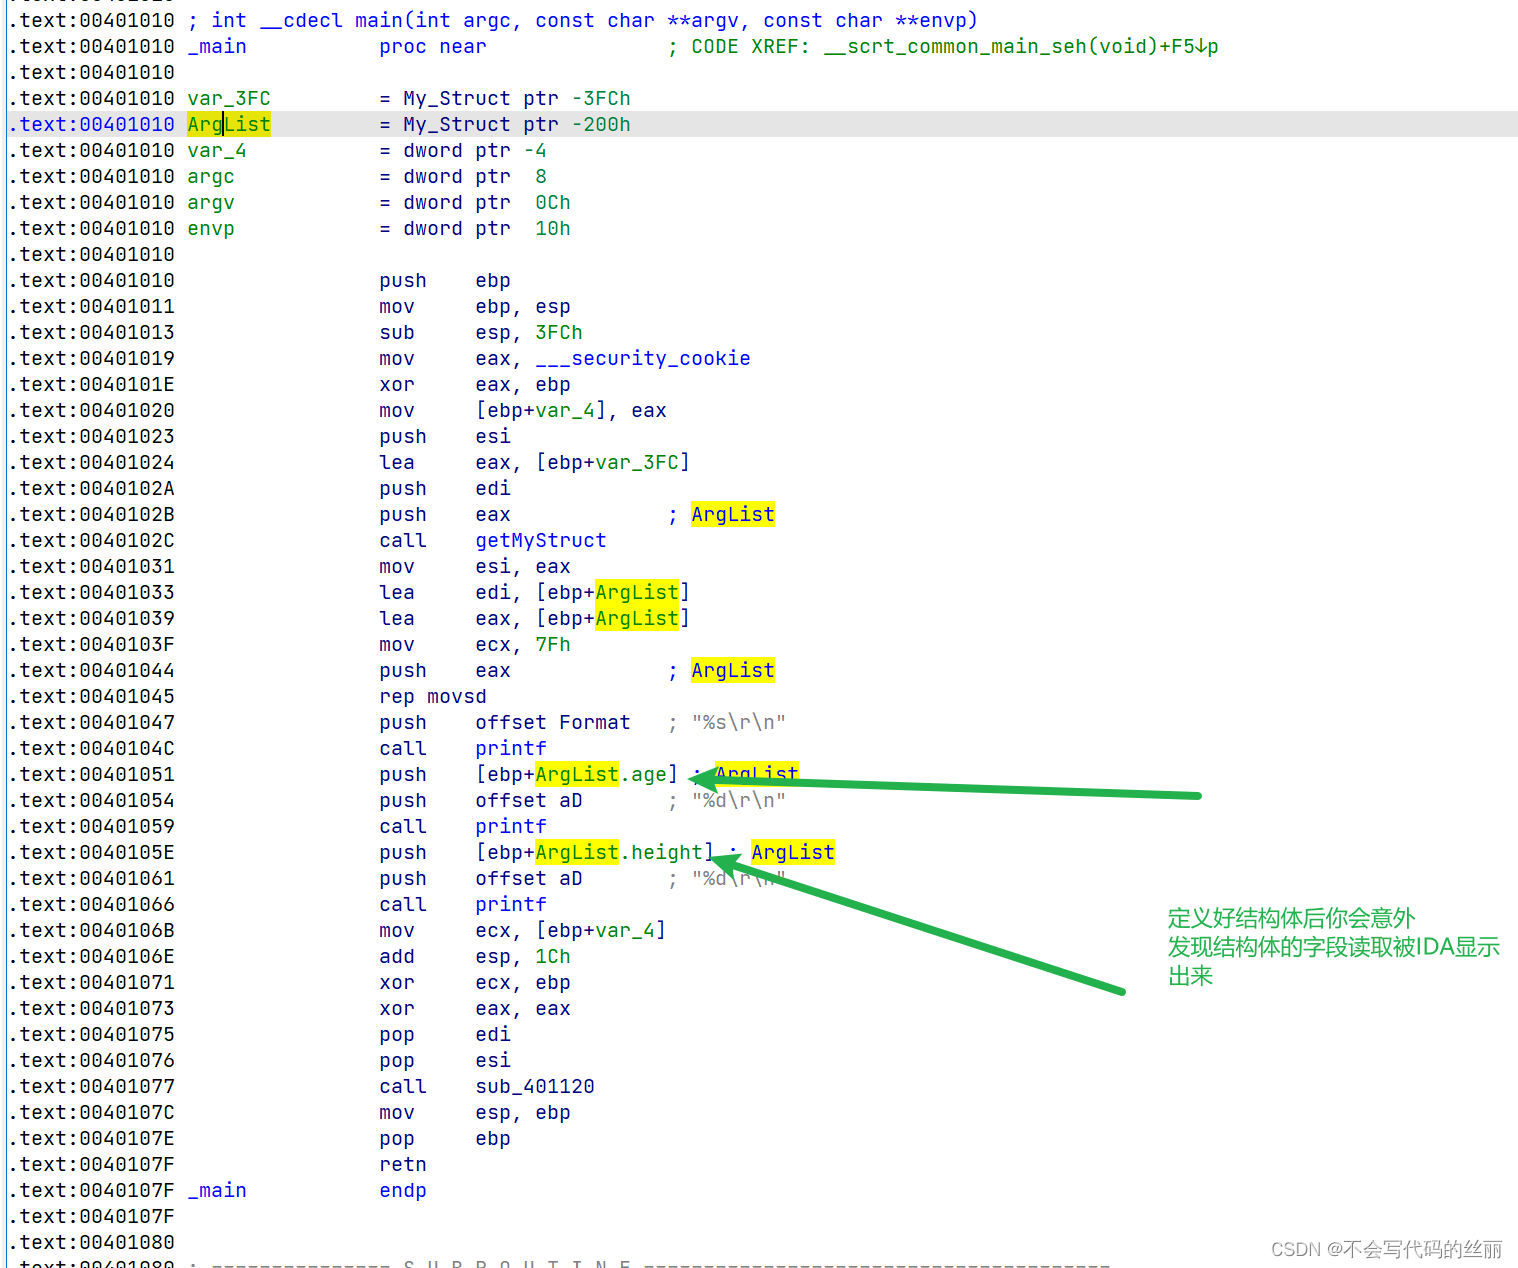Screen dimensions: 1518x1268
Task: Click the push esi instruction
Action: (x=445, y=436)
